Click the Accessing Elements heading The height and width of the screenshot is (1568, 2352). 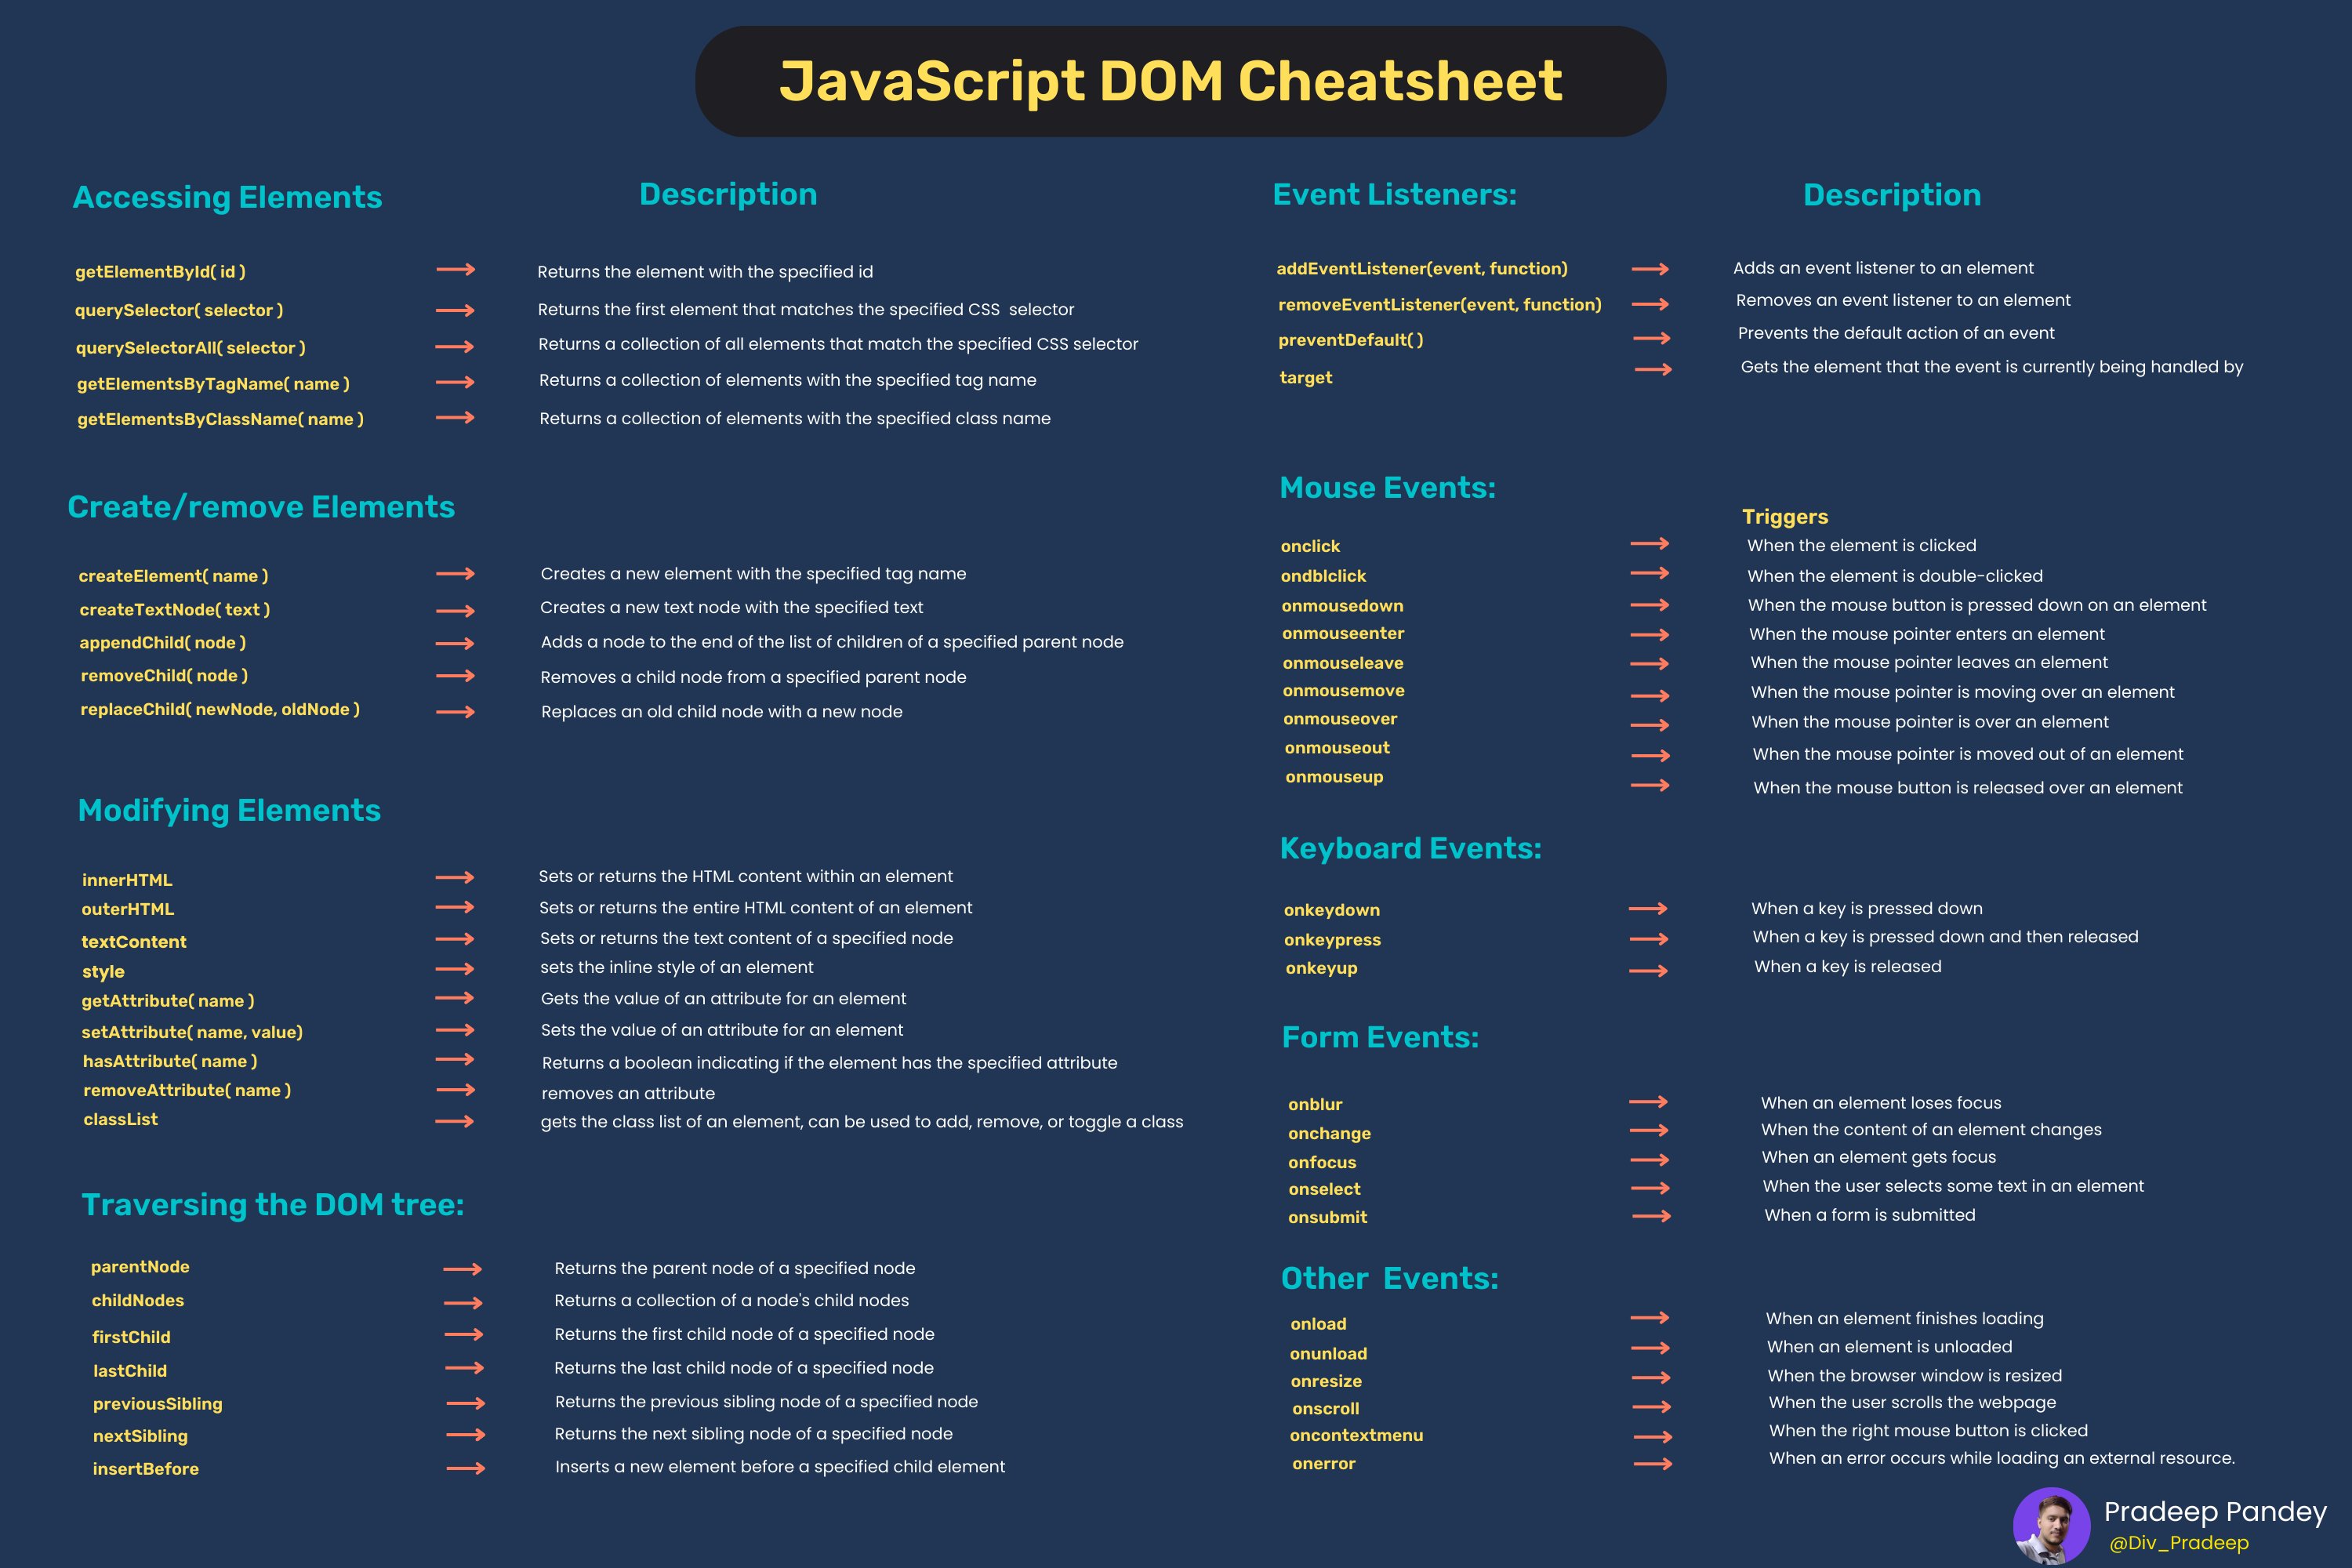pyautogui.click(x=227, y=197)
